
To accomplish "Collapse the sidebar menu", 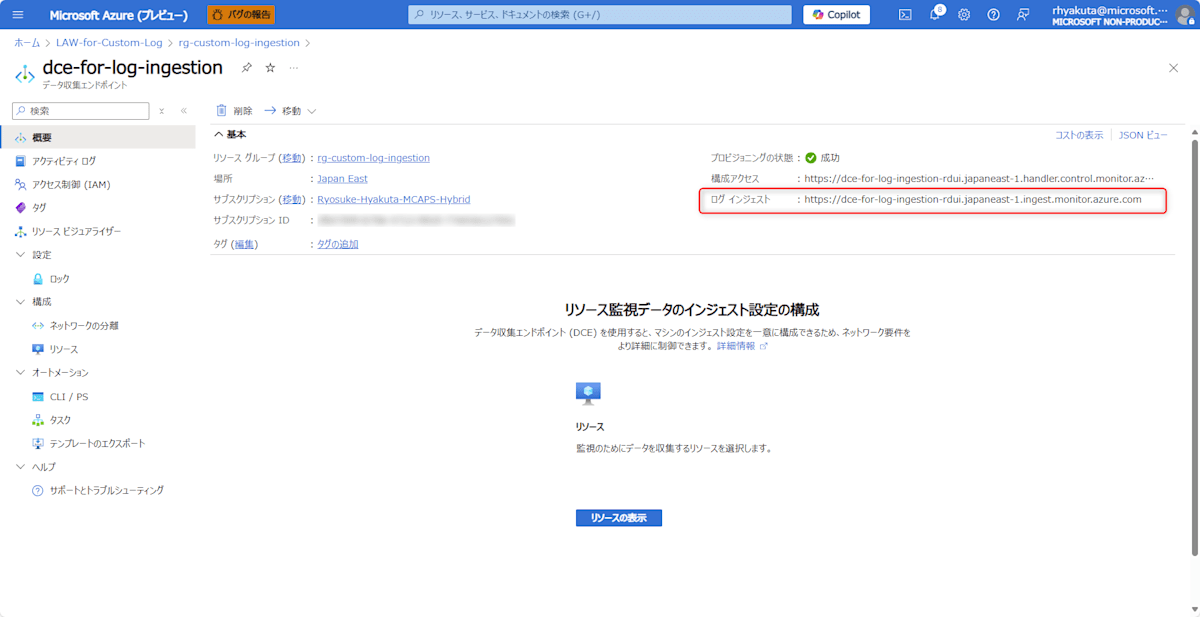I will click(183, 111).
